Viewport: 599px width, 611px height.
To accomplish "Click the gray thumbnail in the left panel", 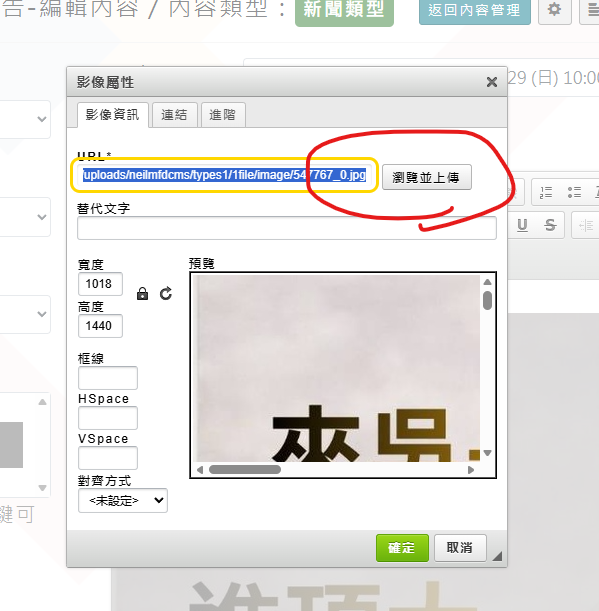I will (11, 445).
